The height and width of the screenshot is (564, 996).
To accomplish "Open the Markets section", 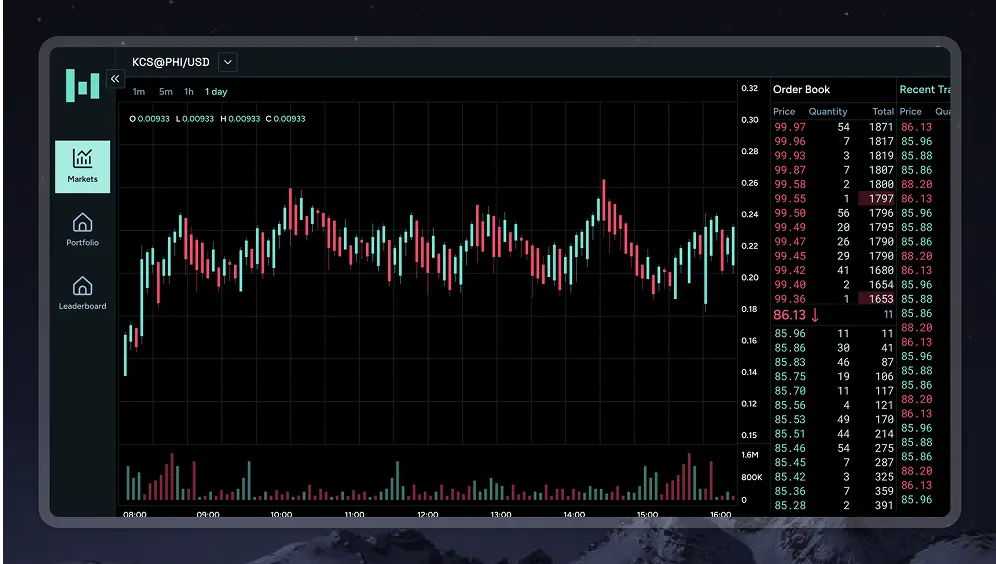I will pos(83,166).
